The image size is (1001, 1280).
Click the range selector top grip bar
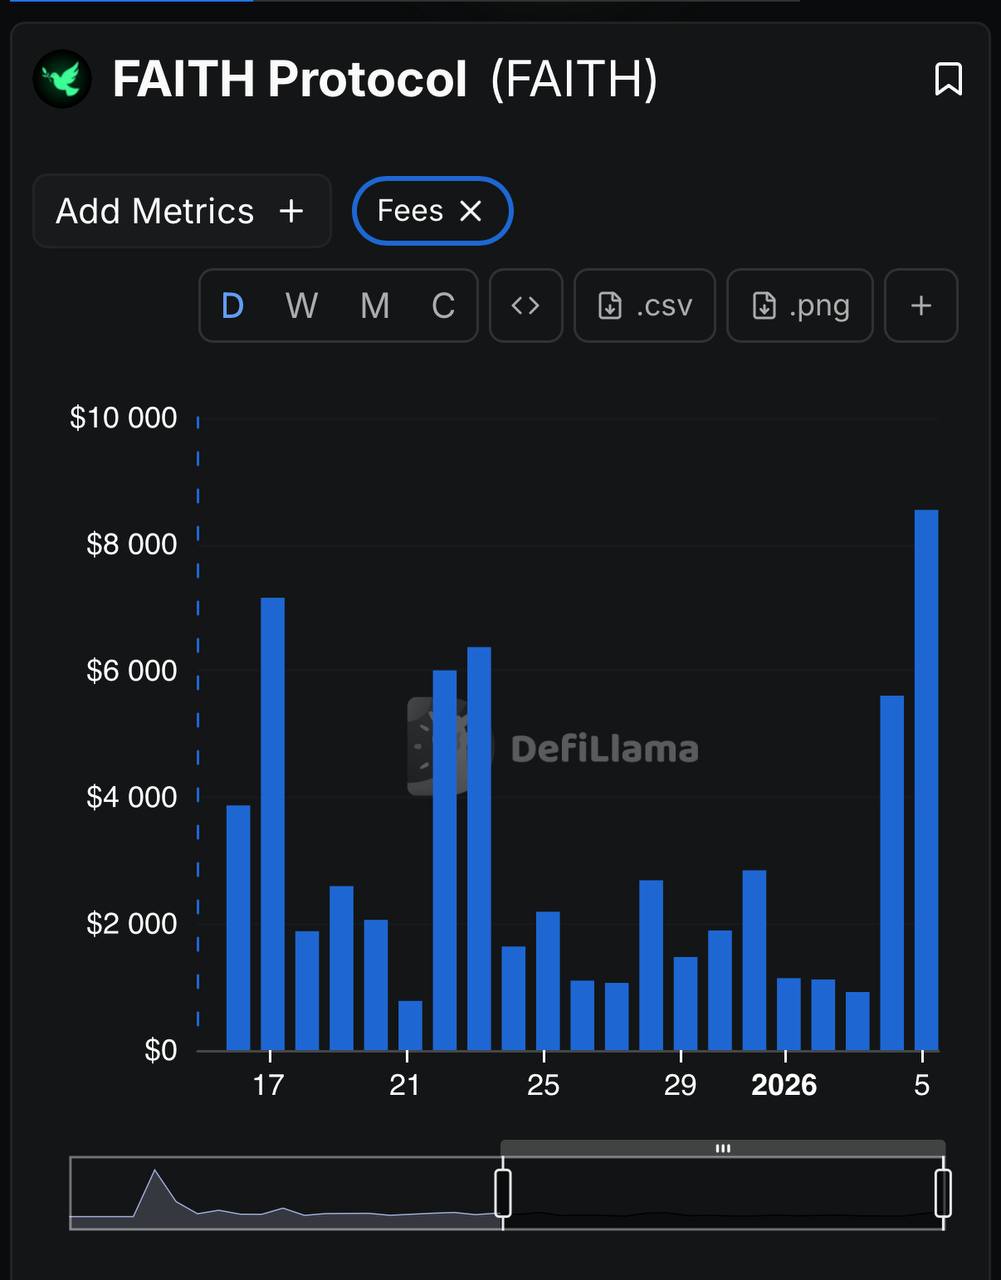tap(723, 1148)
